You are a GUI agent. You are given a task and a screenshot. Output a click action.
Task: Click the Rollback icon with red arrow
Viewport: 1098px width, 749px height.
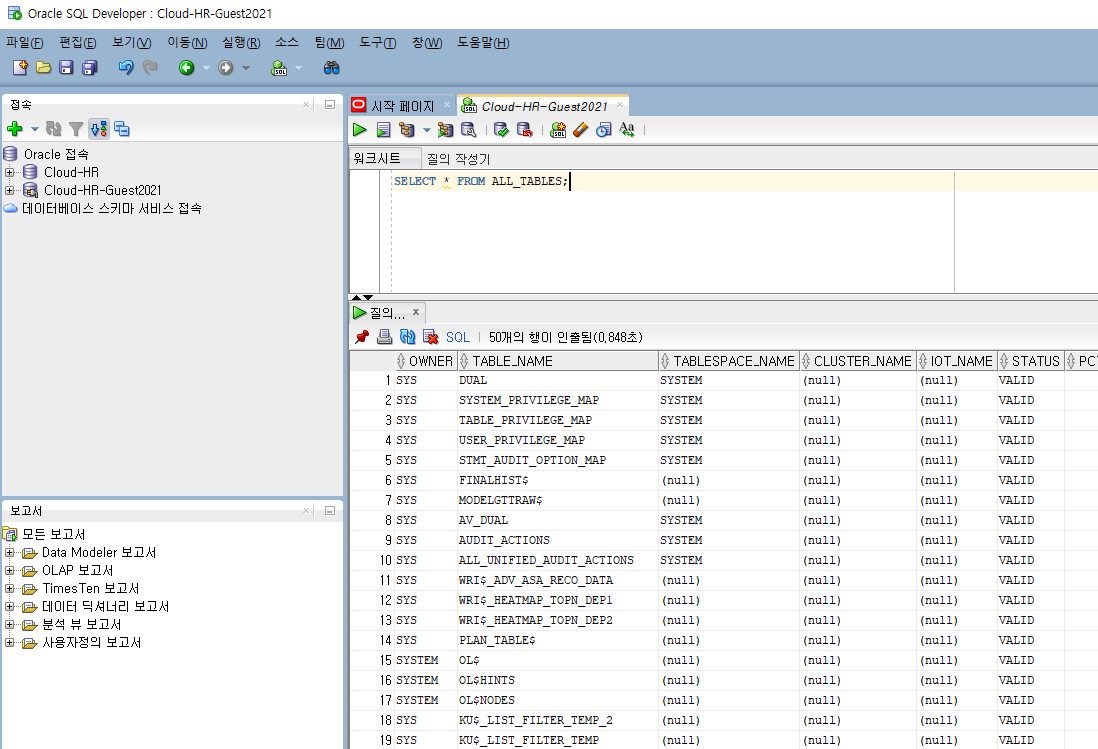tap(524, 130)
